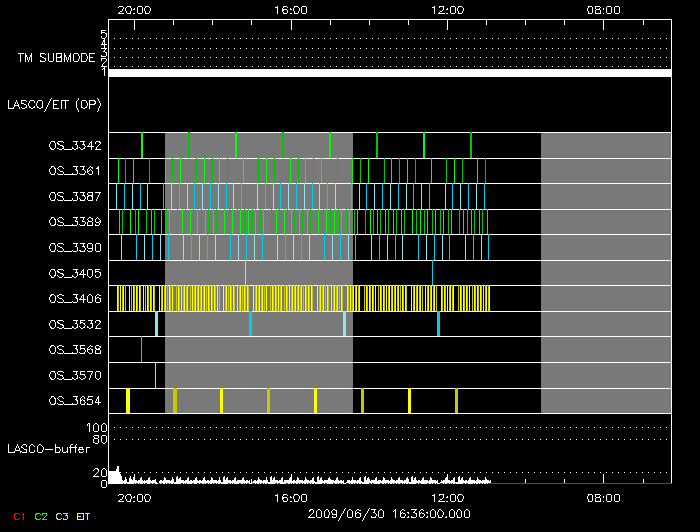Click the 2009/06/30 16:36:00.000 timestamp

click(389, 511)
